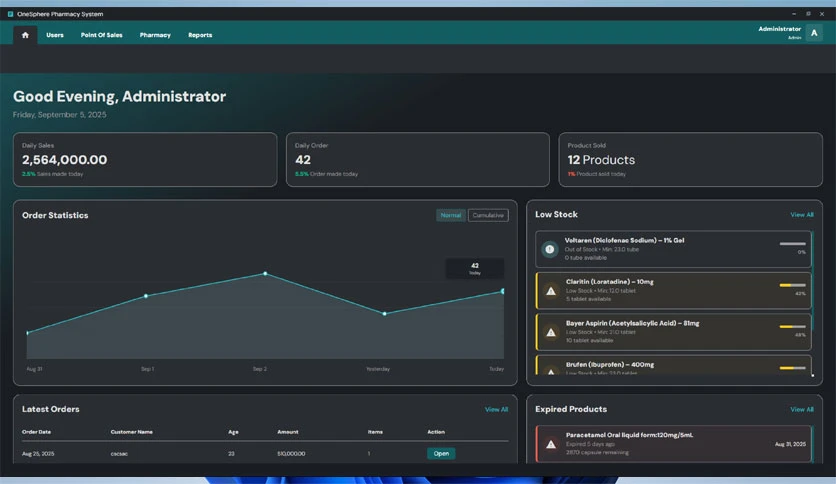Click the OneSphere app logo in title bar
The width and height of the screenshot is (836, 484).
(10, 14)
